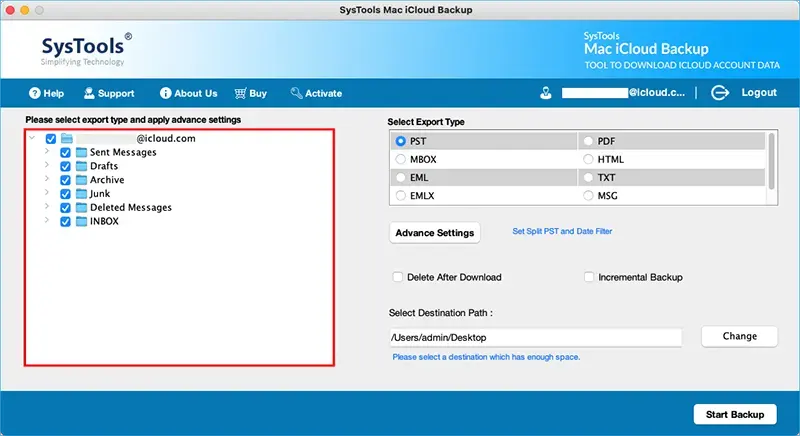Select PDF export type
Image resolution: width=800 pixels, height=436 pixels.
click(588, 141)
